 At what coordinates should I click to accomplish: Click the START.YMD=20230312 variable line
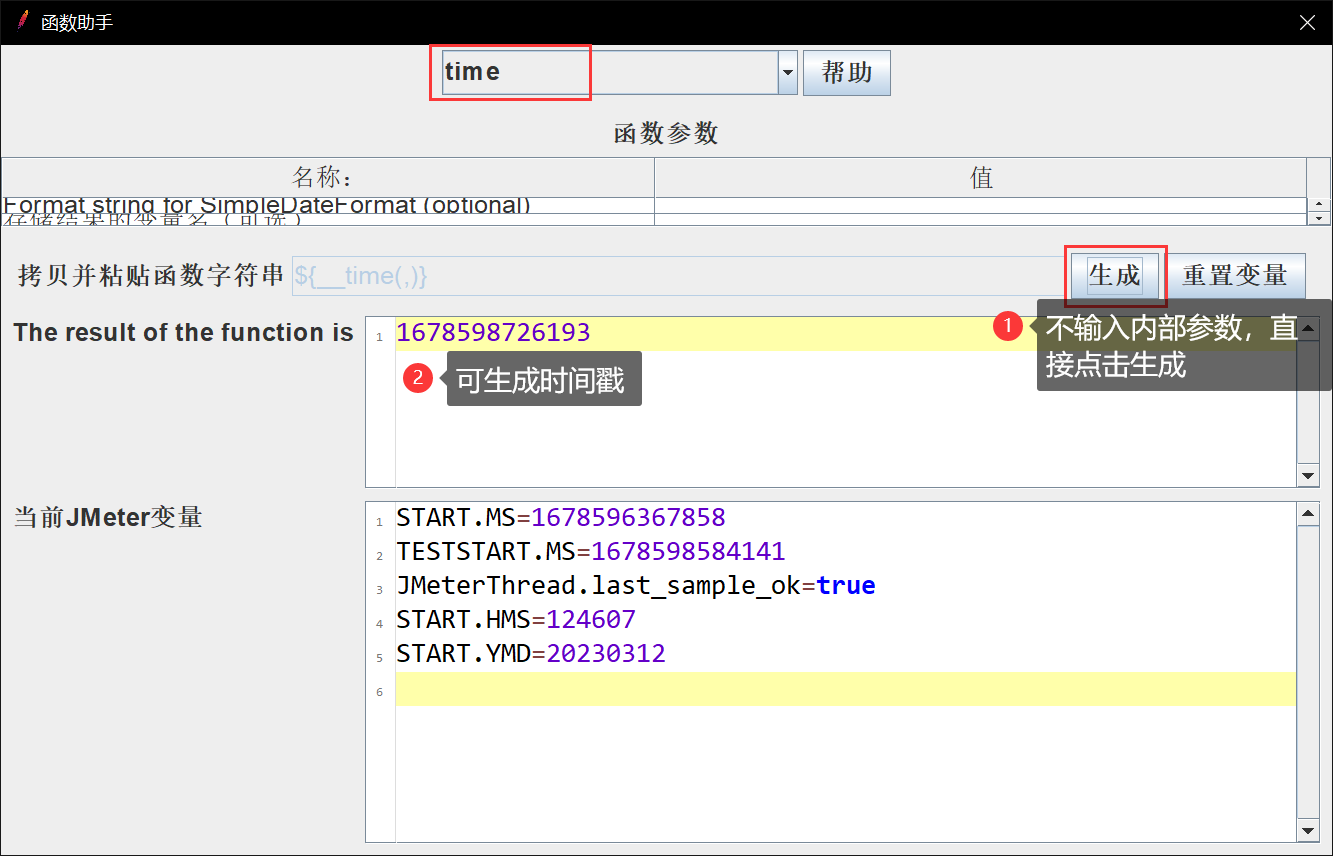pos(531,654)
